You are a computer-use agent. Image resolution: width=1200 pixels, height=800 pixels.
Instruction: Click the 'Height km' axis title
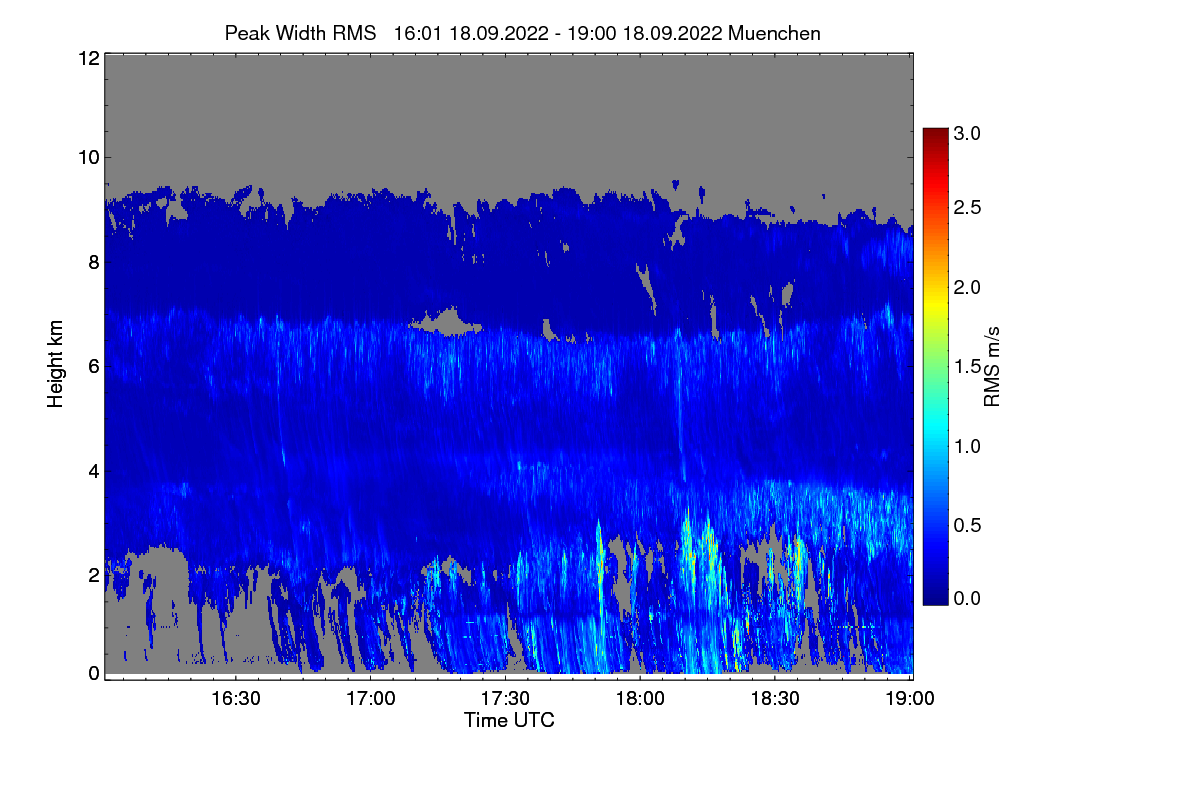55,365
